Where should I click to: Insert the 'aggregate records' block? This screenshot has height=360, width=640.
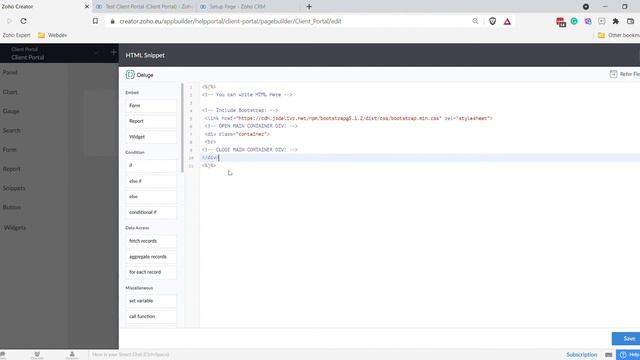pos(151,257)
